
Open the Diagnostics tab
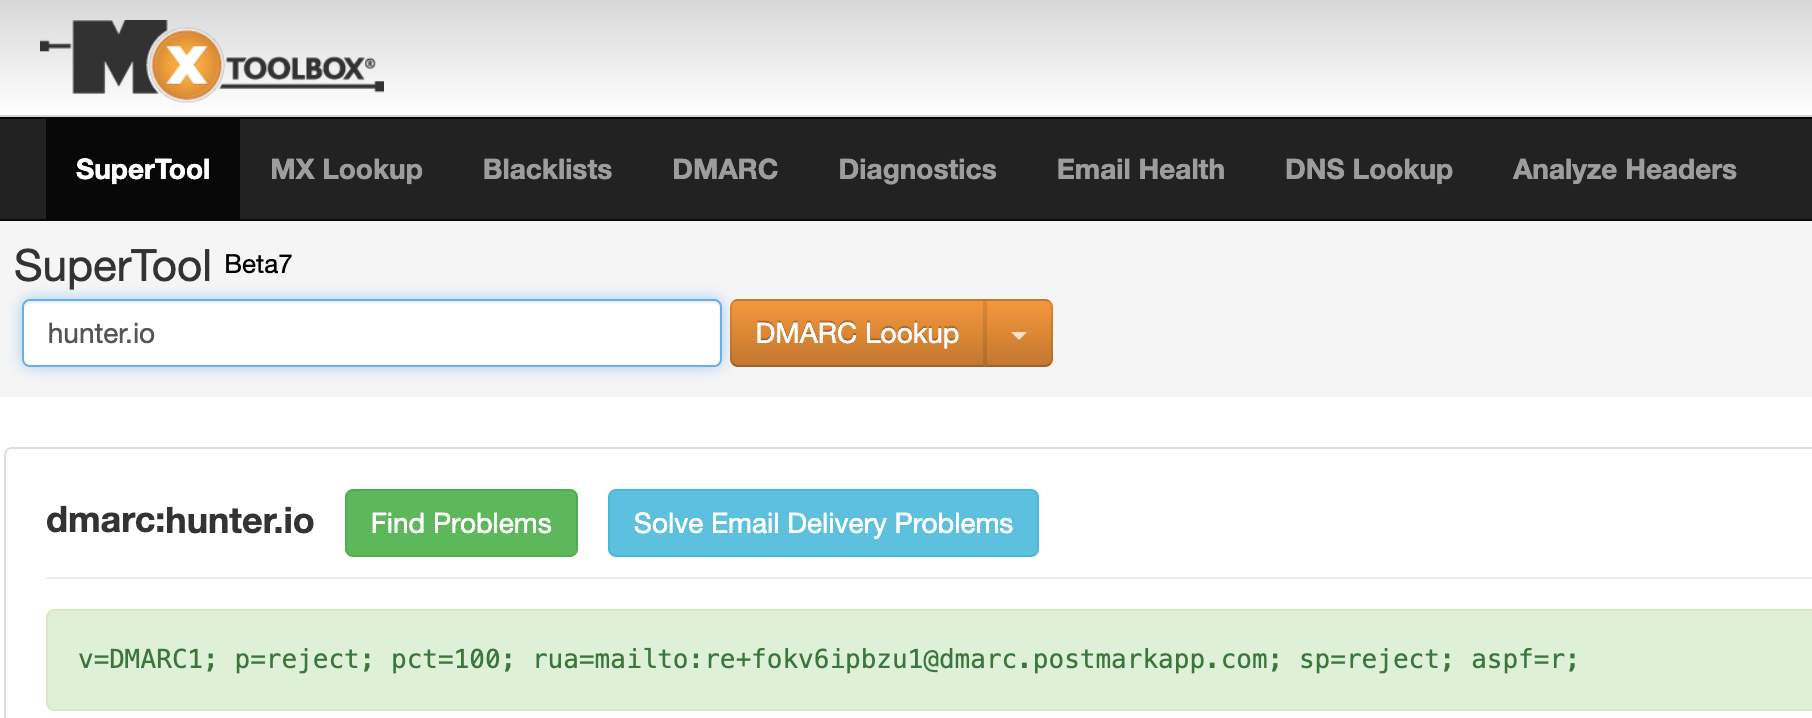(917, 169)
